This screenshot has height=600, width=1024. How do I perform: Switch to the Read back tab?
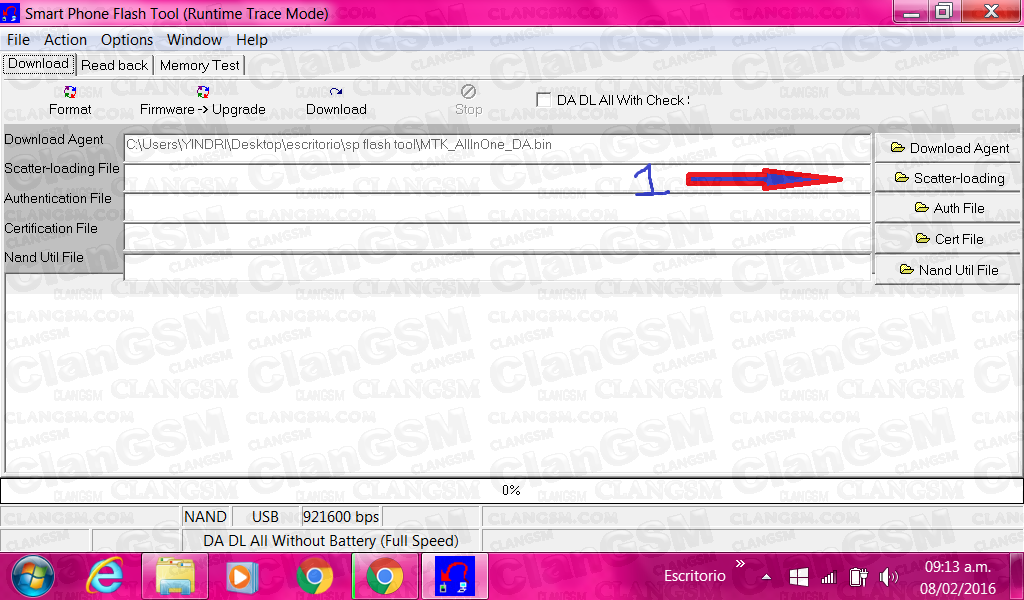tap(114, 65)
